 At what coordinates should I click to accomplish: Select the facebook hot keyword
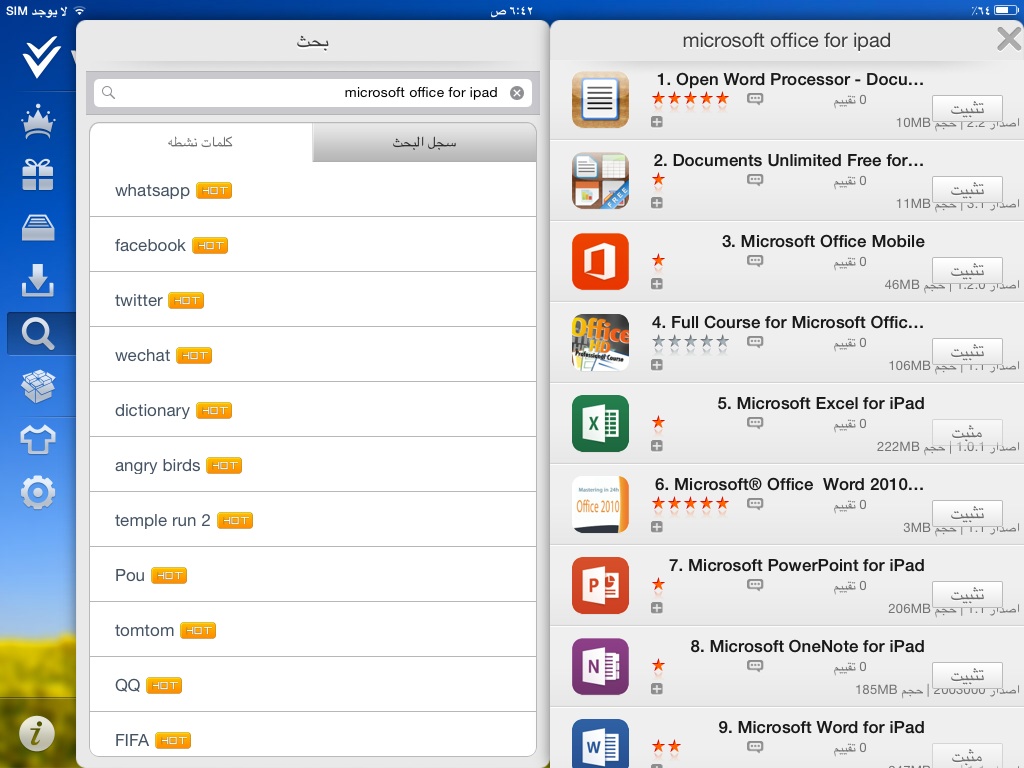coord(313,245)
